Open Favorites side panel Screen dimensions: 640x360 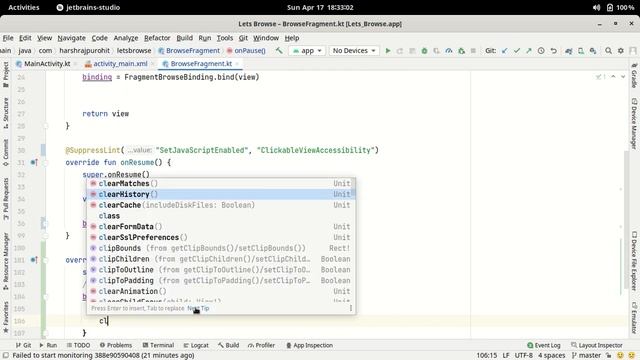coord(6,317)
